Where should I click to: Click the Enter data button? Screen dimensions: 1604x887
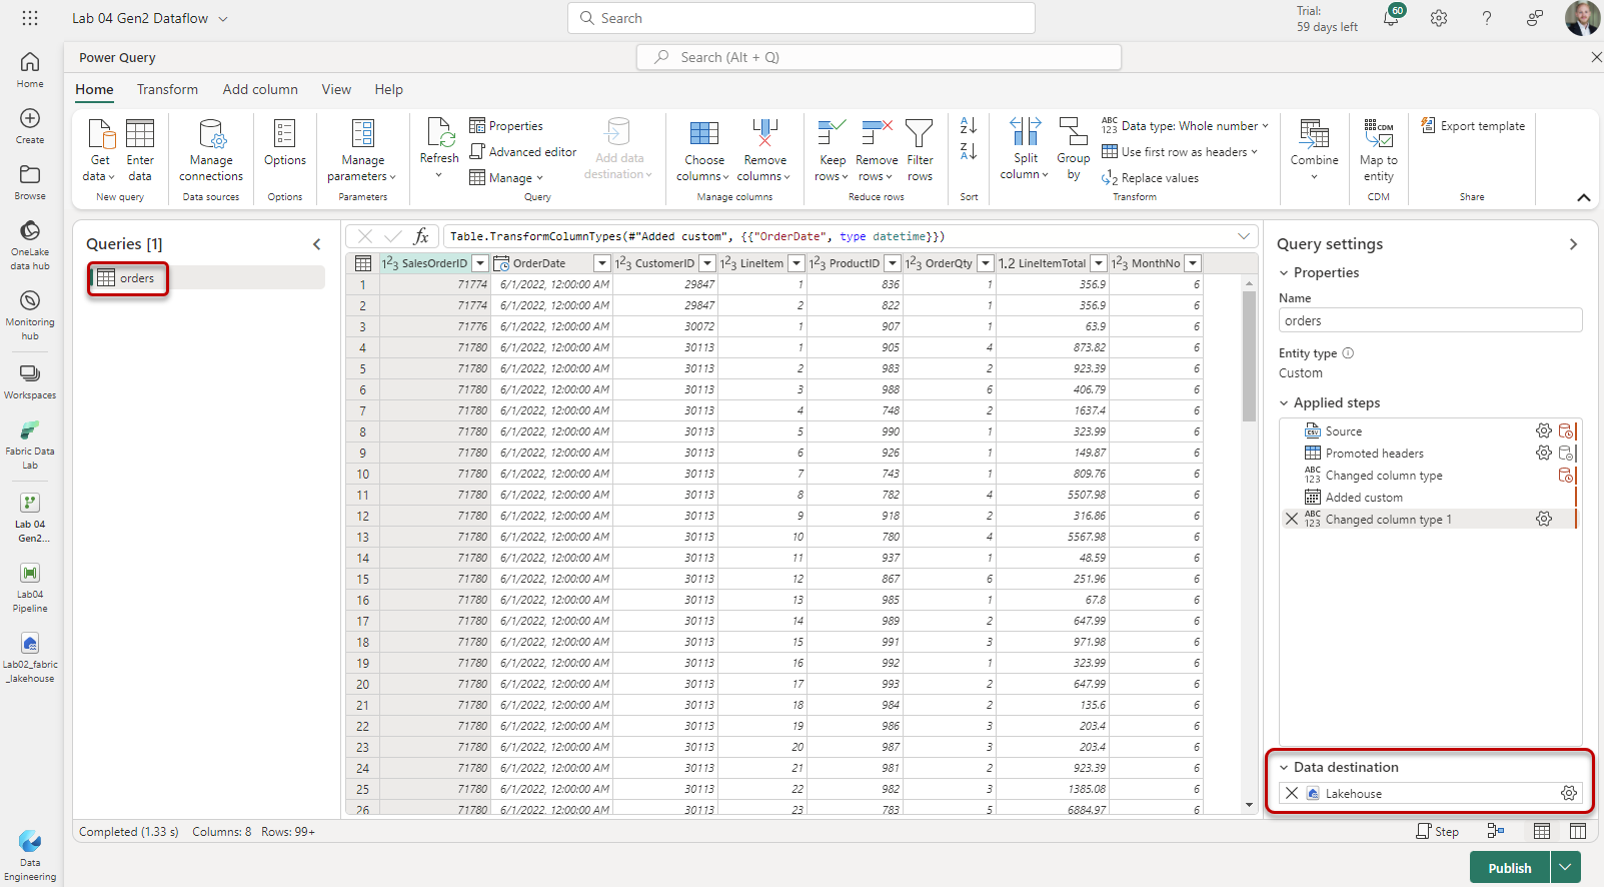coord(140,150)
